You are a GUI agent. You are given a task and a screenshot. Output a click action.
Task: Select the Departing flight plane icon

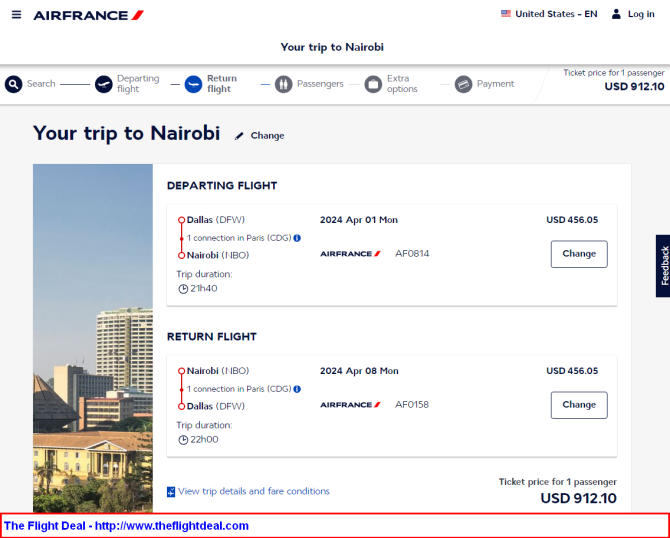click(103, 84)
